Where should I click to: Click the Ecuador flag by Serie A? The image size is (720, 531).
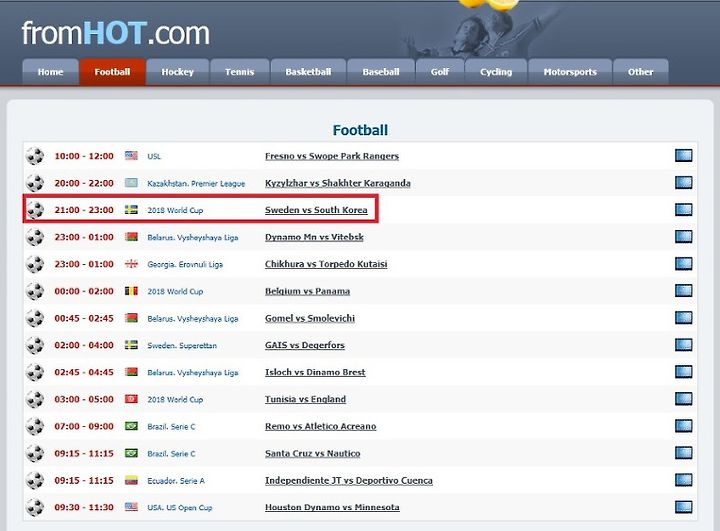point(131,480)
